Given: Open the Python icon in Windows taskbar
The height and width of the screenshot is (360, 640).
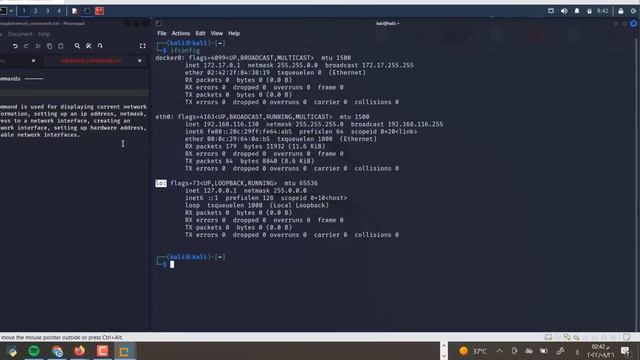Looking at the screenshot, I should (12, 351).
